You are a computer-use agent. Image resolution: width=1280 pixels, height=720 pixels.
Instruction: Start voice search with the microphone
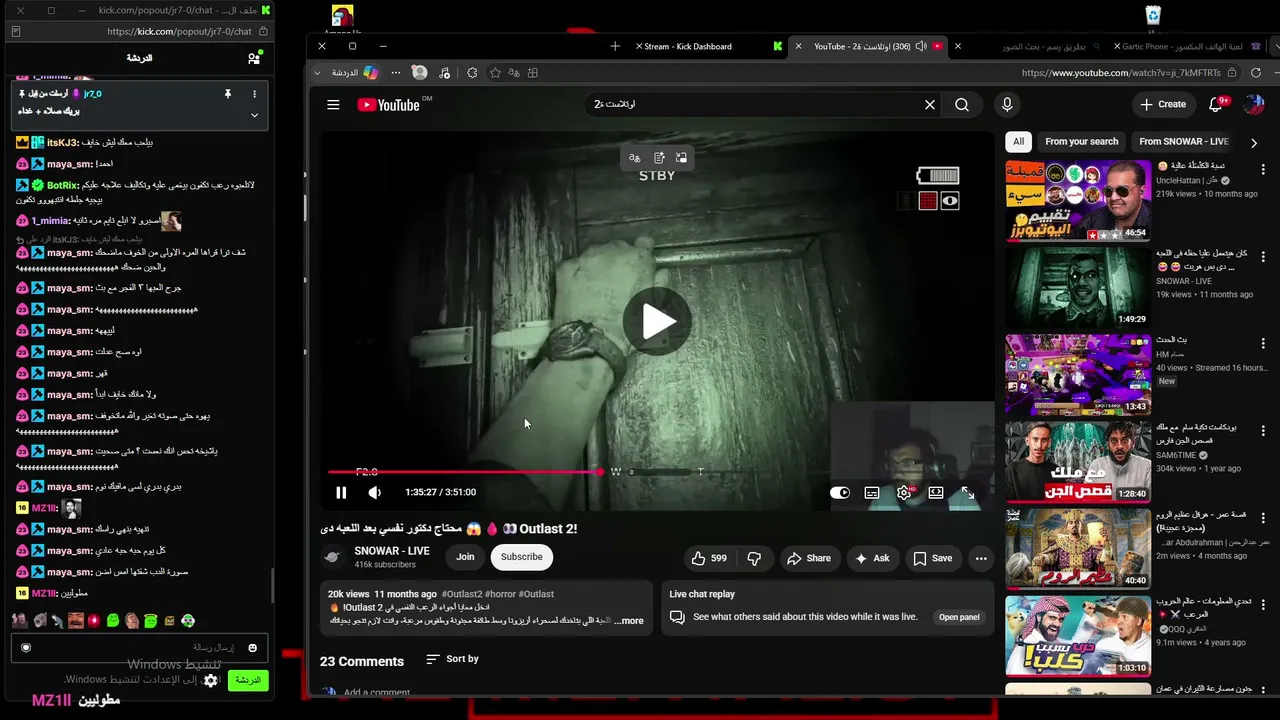1007,105
